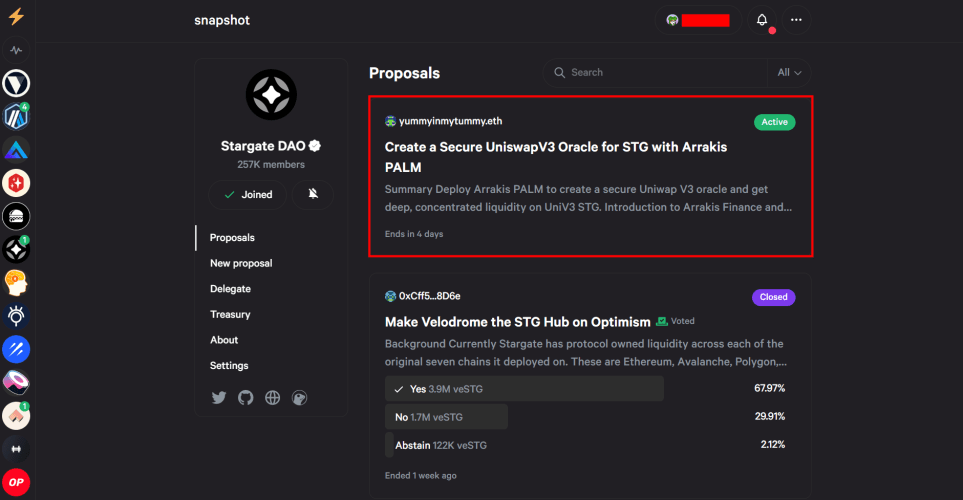The height and width of the screenshot is (500, 963).
Task: Click the Voted indicator icon
Action: pyautogui.click(x=662, y=321)
